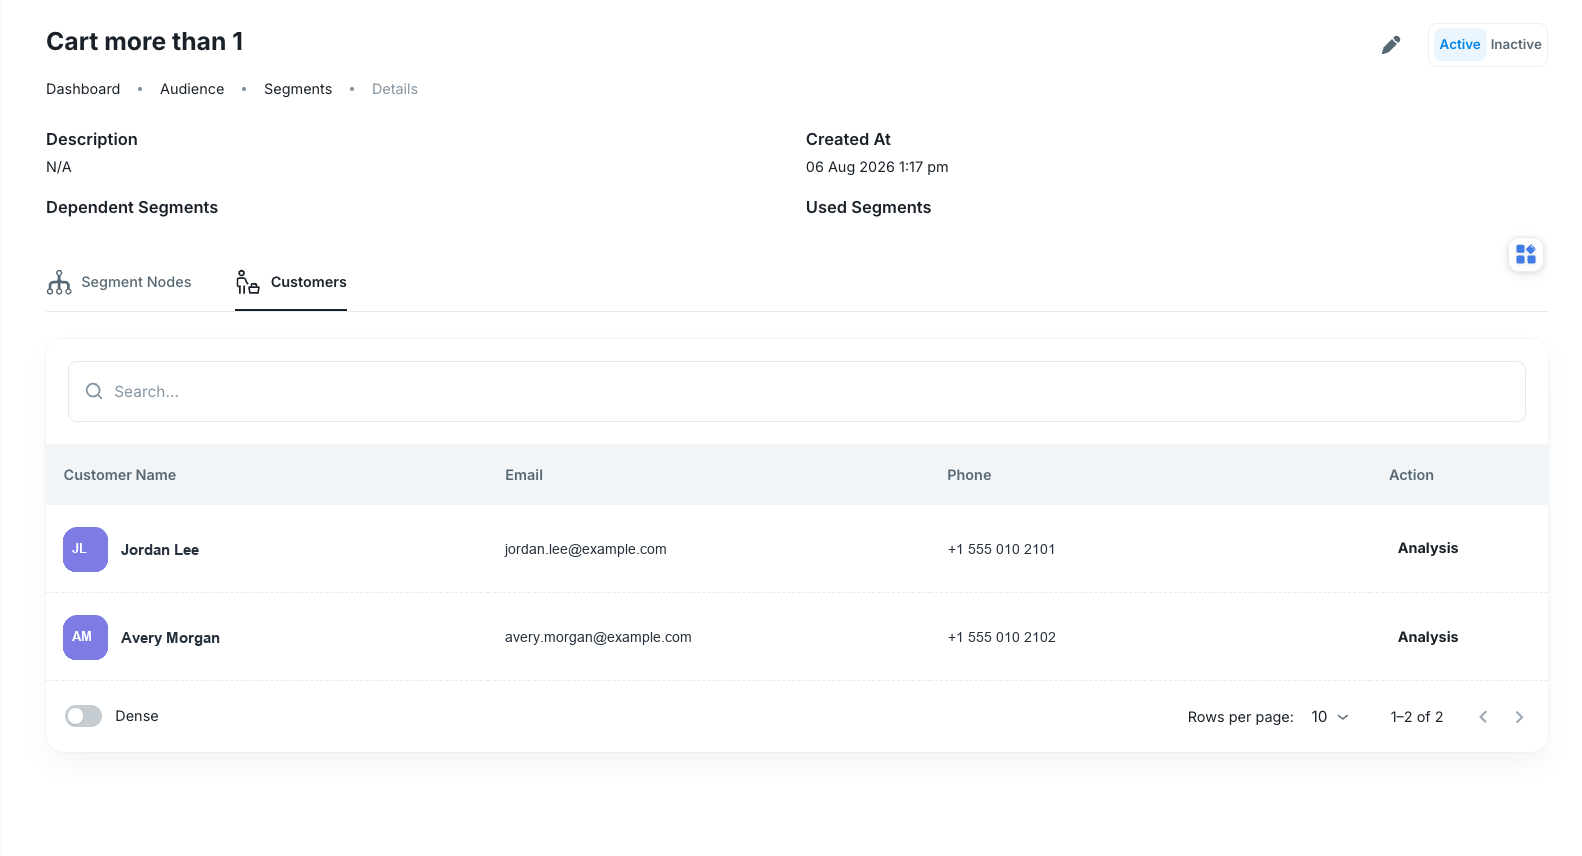Image resolution: width=1582 pixels, height=856 pixels.
Task: Click the Dependent Segments heading
Action: tap(132, 207)
